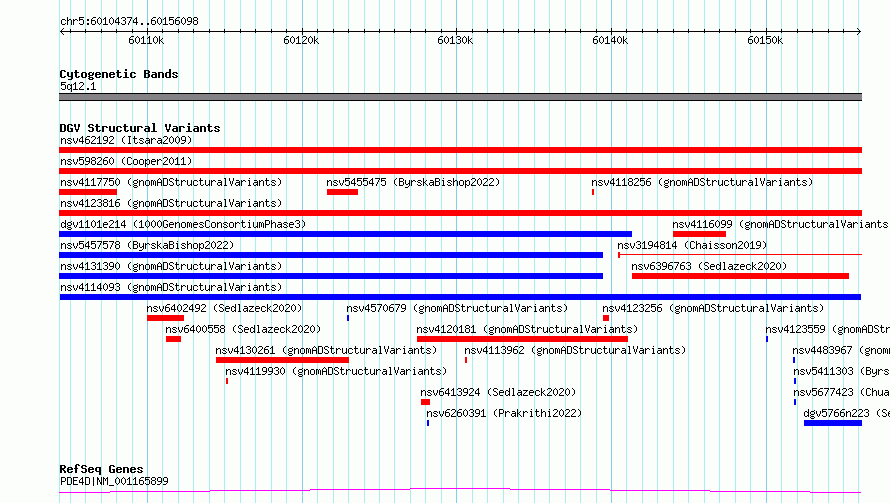Viewport: 890px width, 503px height.
Task: Click the 60130k ruler tick label
Action: click(x=455, y=40)
